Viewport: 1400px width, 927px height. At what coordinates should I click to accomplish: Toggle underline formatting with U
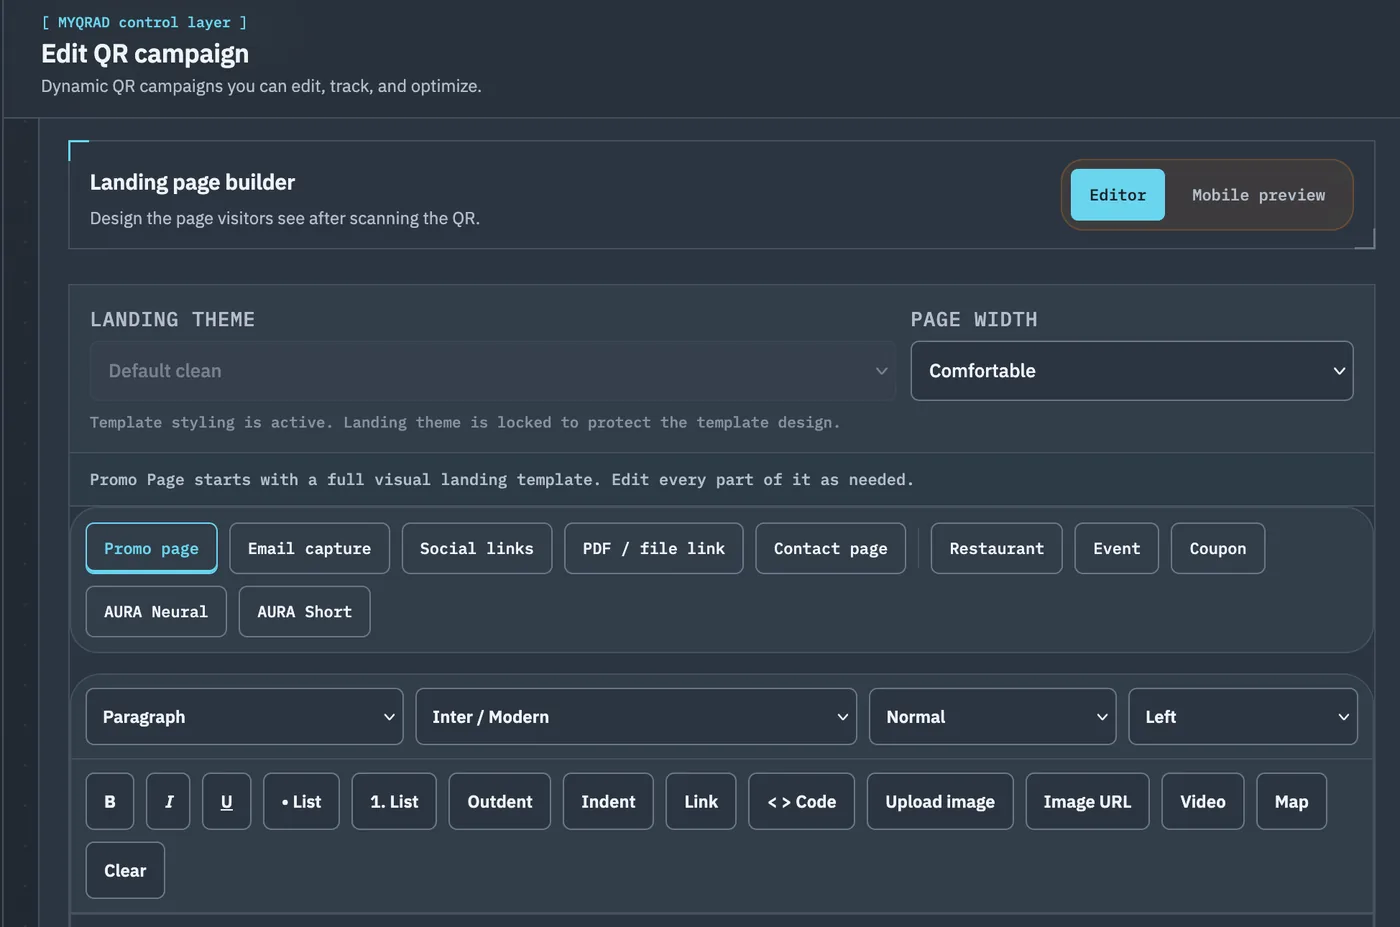227,801
